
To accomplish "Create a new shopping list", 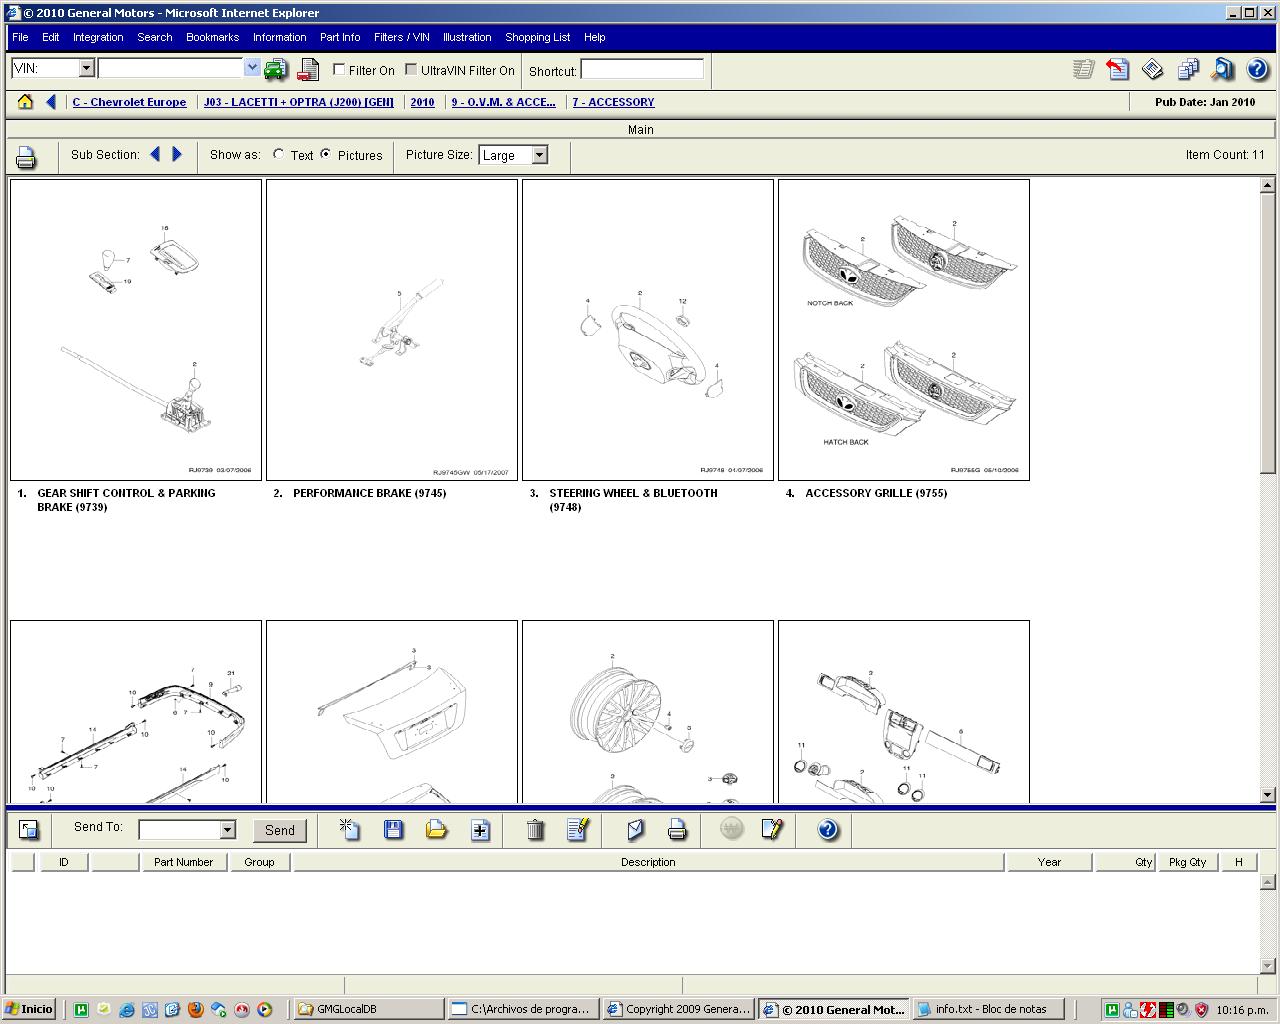I will pyautogui.click(x=349, y=829).
